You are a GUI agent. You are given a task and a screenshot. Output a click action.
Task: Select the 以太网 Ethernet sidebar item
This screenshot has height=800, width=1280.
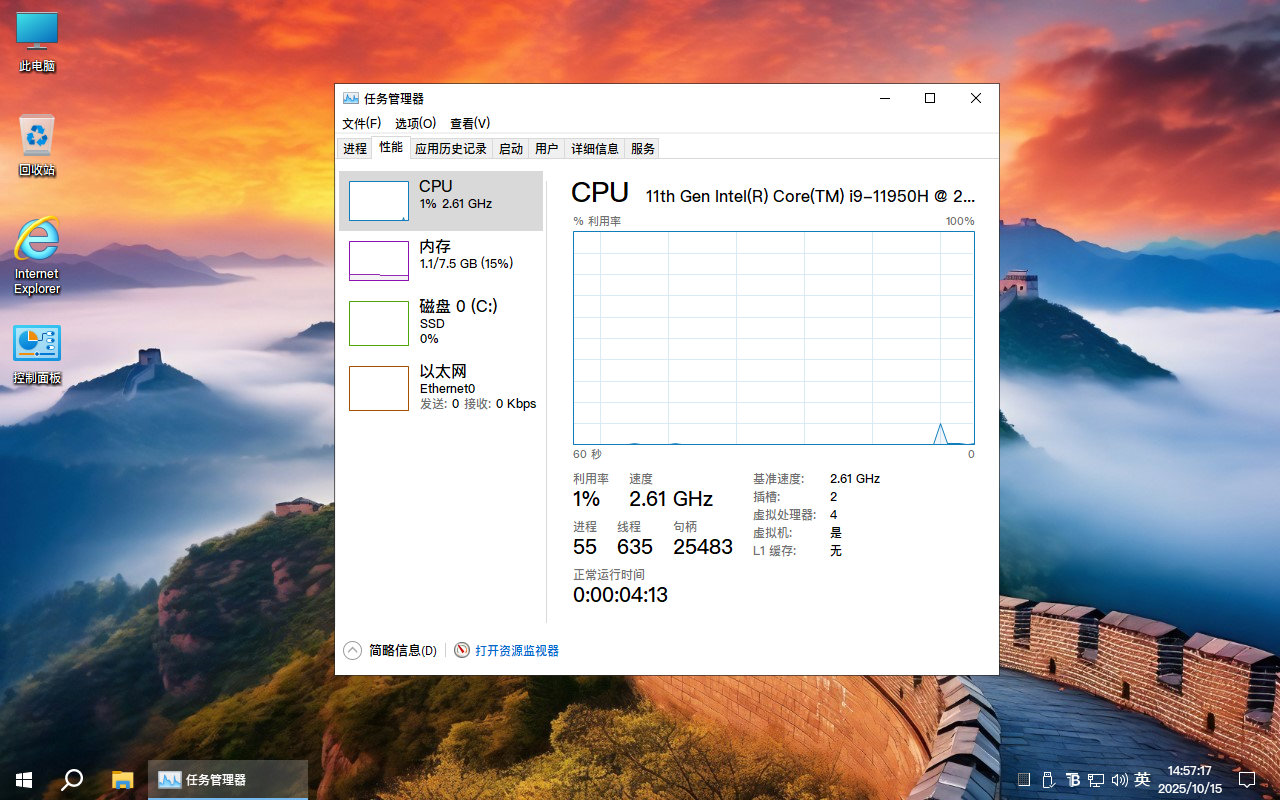pyautogui.click(x=441, y=387)
